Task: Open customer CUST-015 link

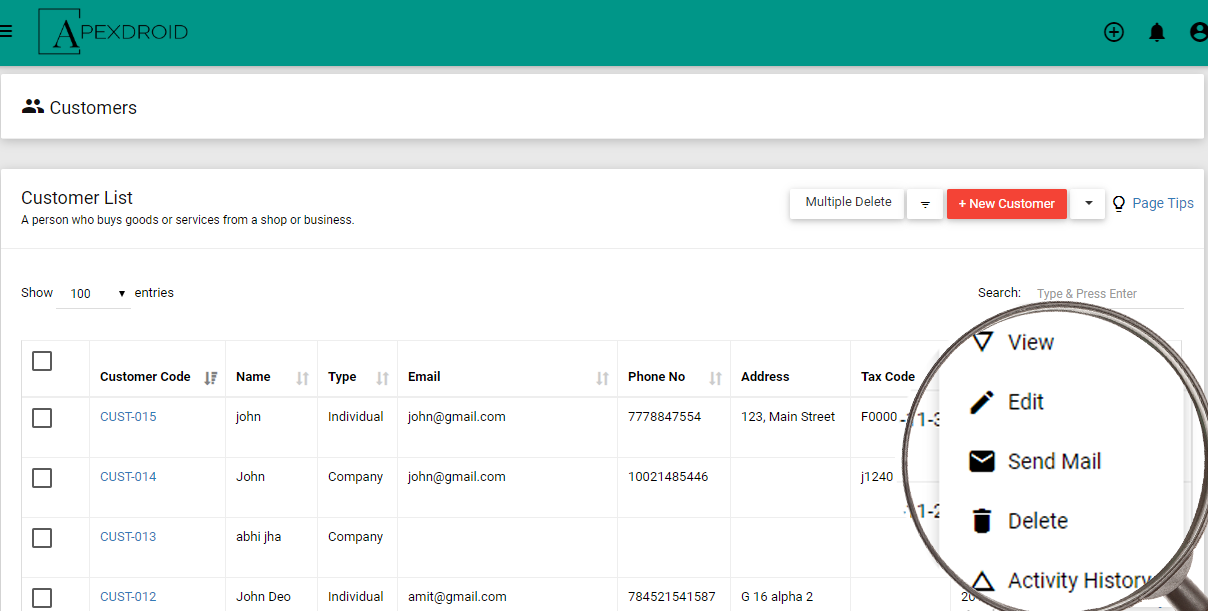Action: [128, 417]
